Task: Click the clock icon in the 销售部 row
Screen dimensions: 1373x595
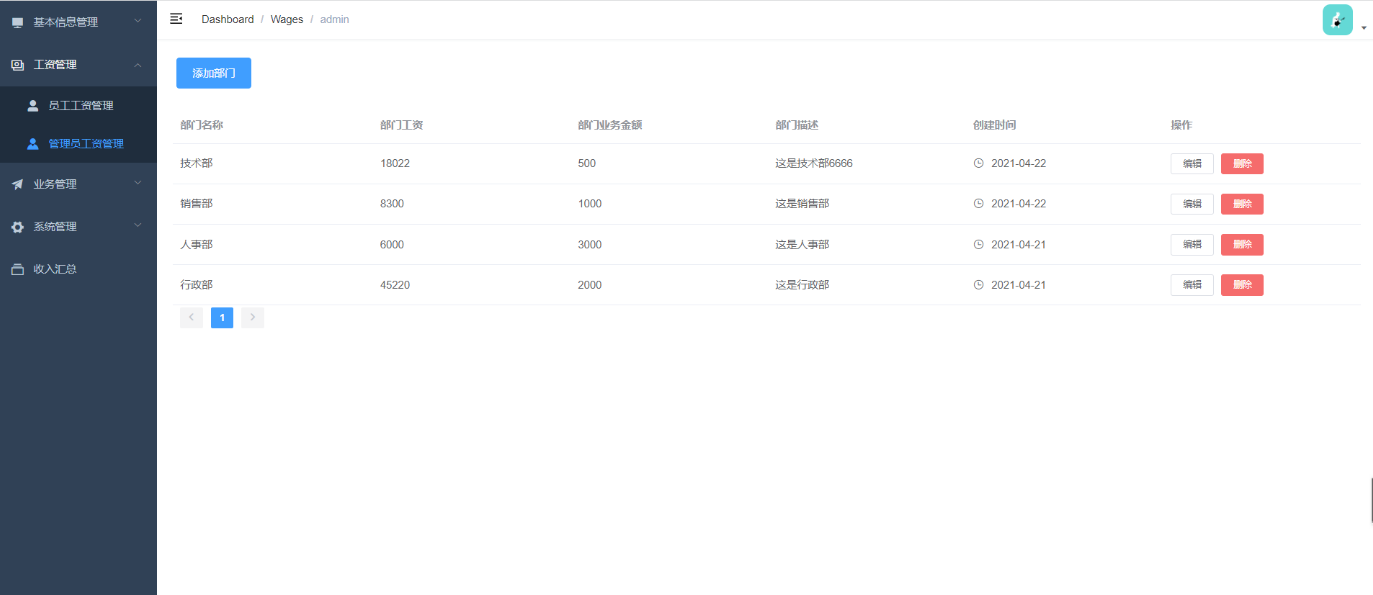Action: [979, 203]
